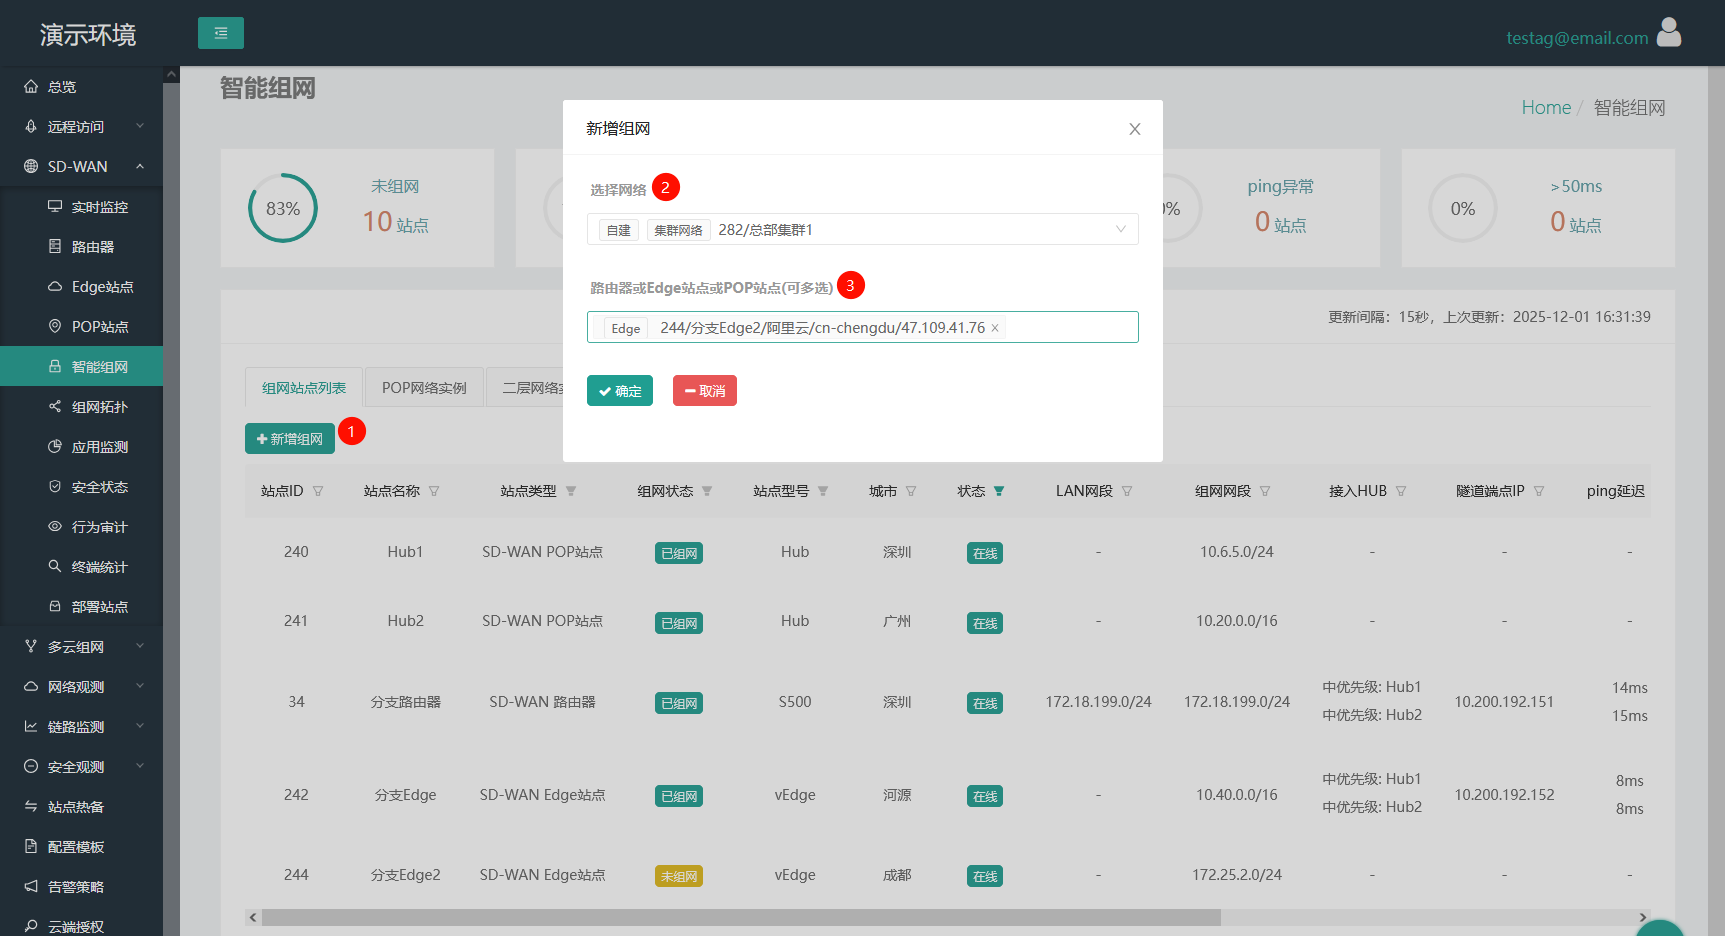Filter the LAN网段 column
Screen dimensions: 1725x936
tap(1127, 491)
